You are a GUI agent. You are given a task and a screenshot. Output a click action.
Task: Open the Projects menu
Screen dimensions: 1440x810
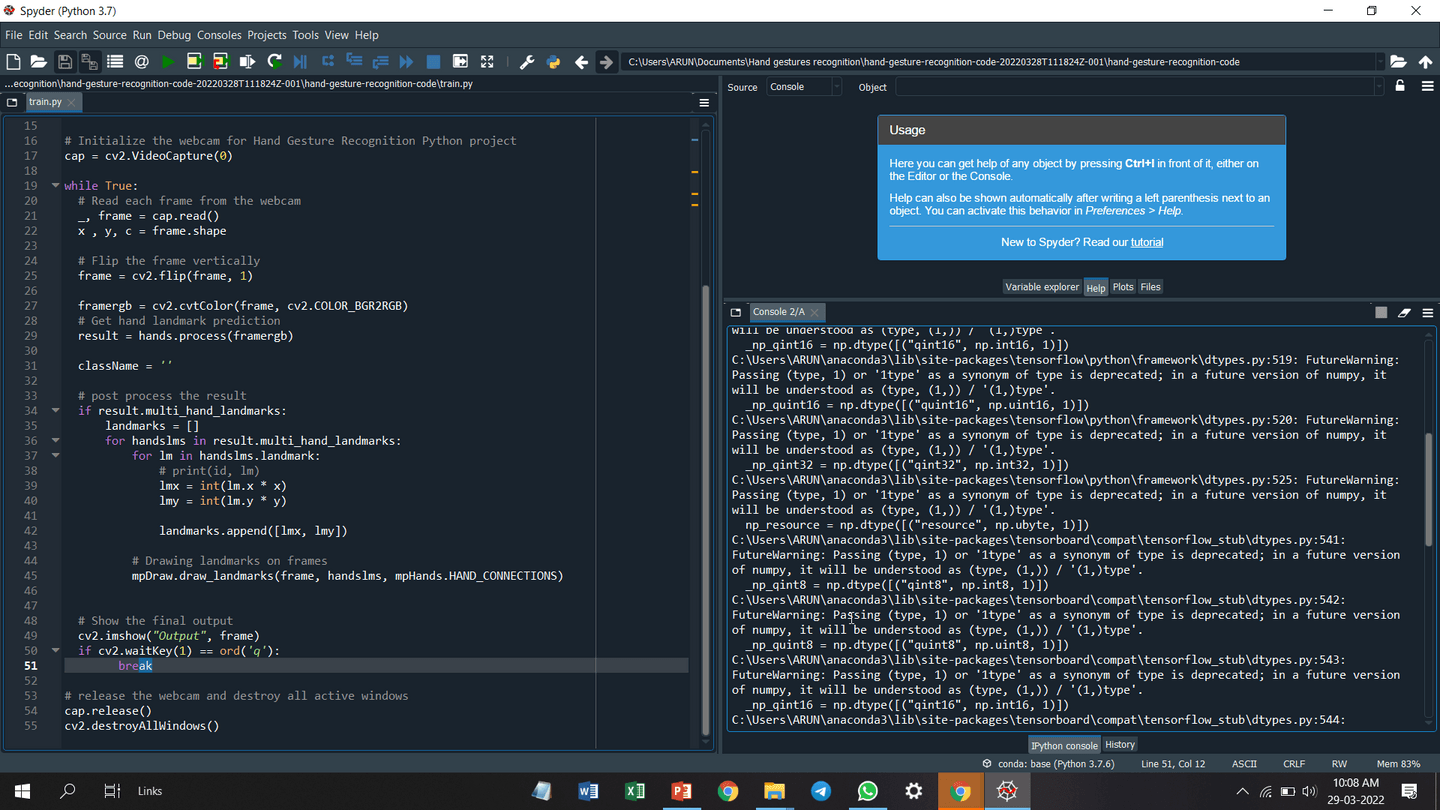coord(267,35)
